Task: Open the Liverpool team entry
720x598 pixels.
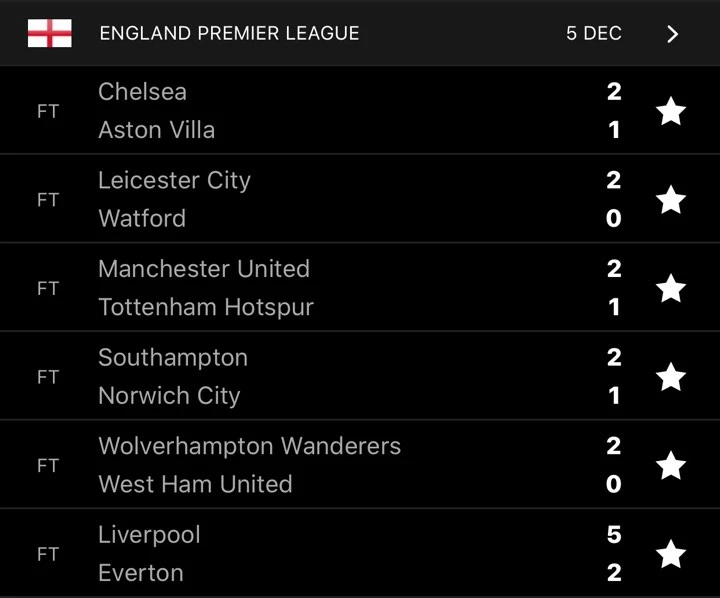Action: [149, 535]
